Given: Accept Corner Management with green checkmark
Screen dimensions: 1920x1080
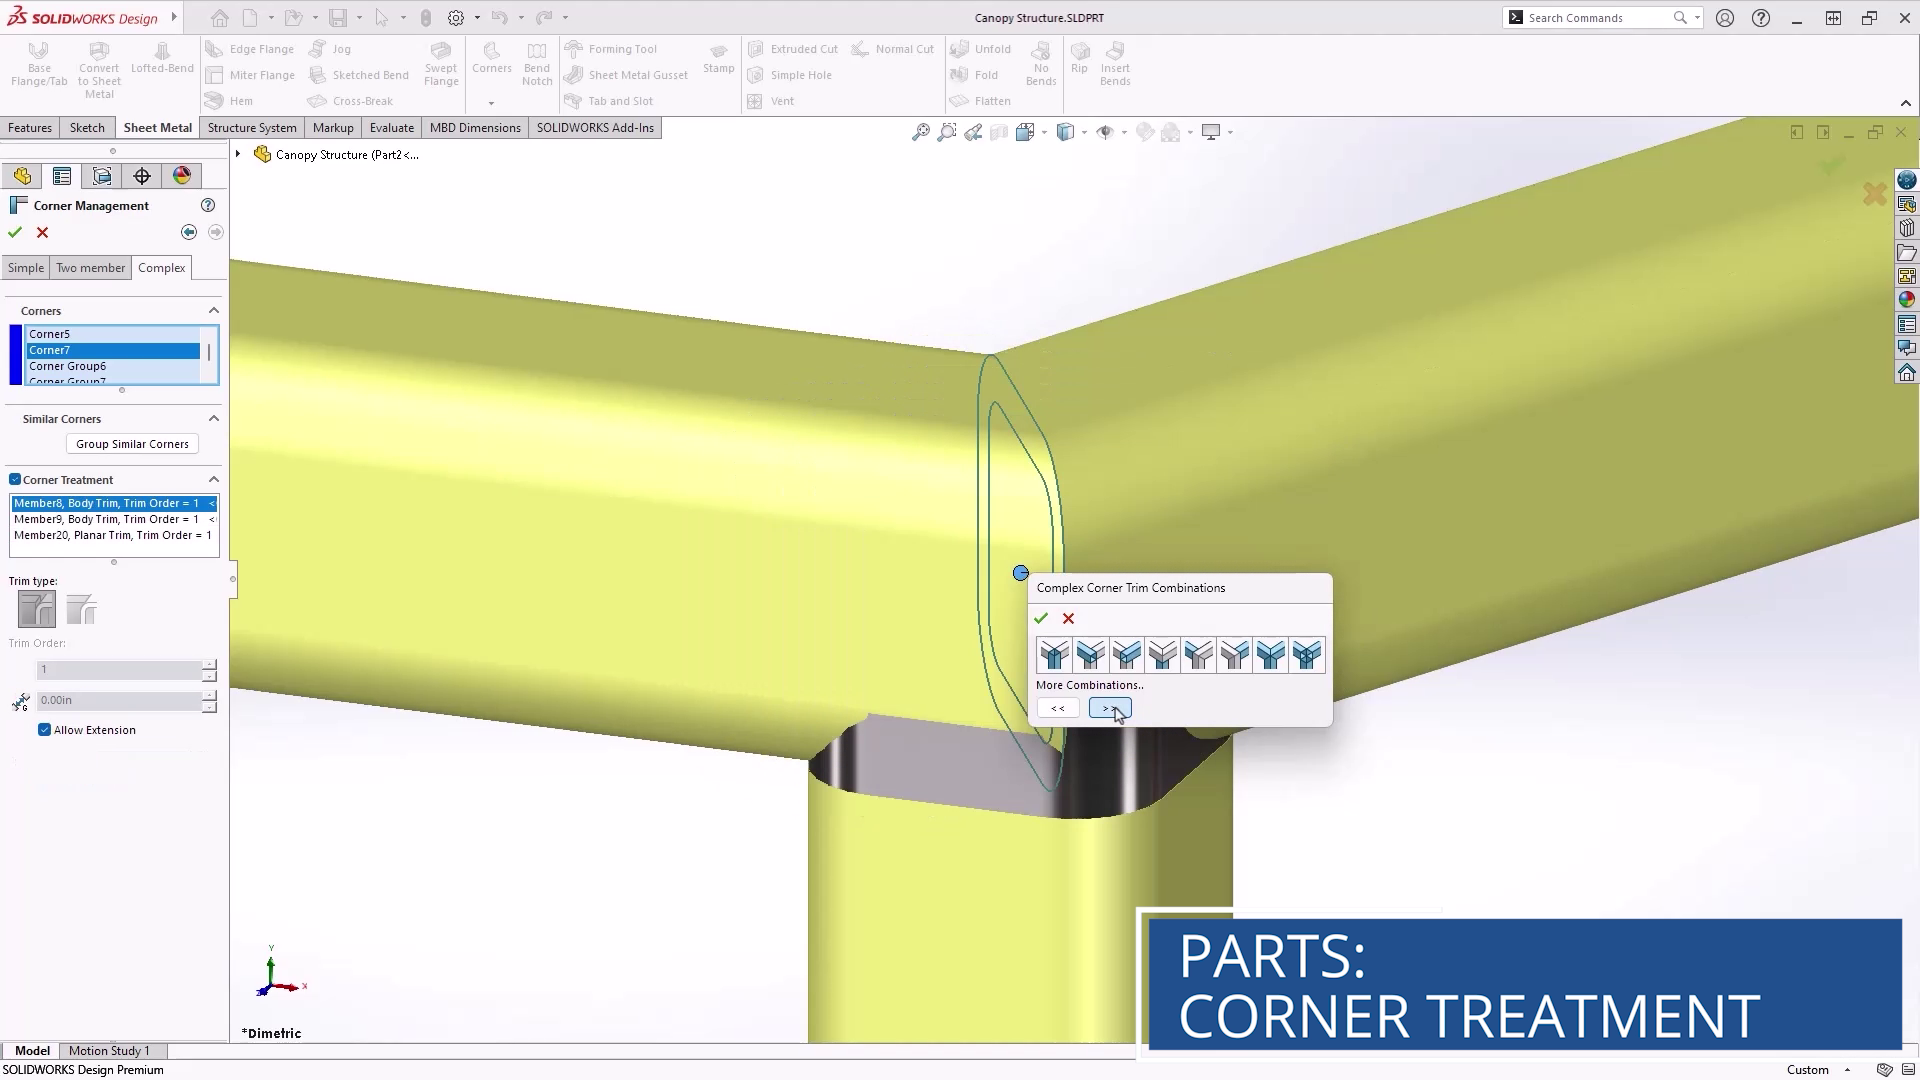Looking at the screenshot, I should pyautogui.click(x=15, y=232).
